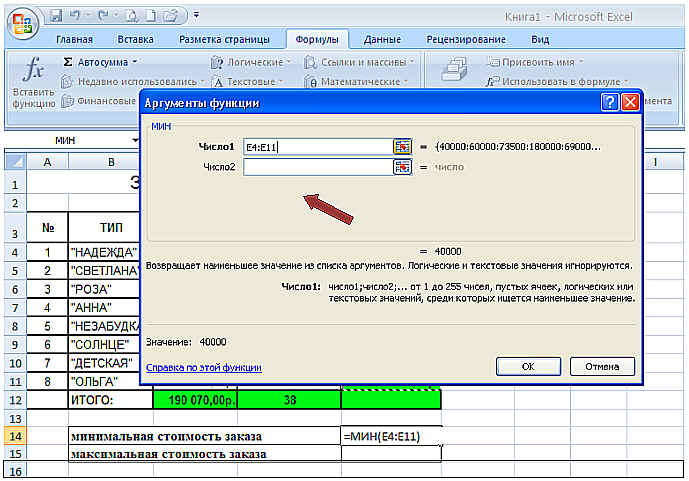This screenshot has width=689, height=481.
Task: Click the минимальная стоимость заказа label cell
Action: (x=205, y=436)
